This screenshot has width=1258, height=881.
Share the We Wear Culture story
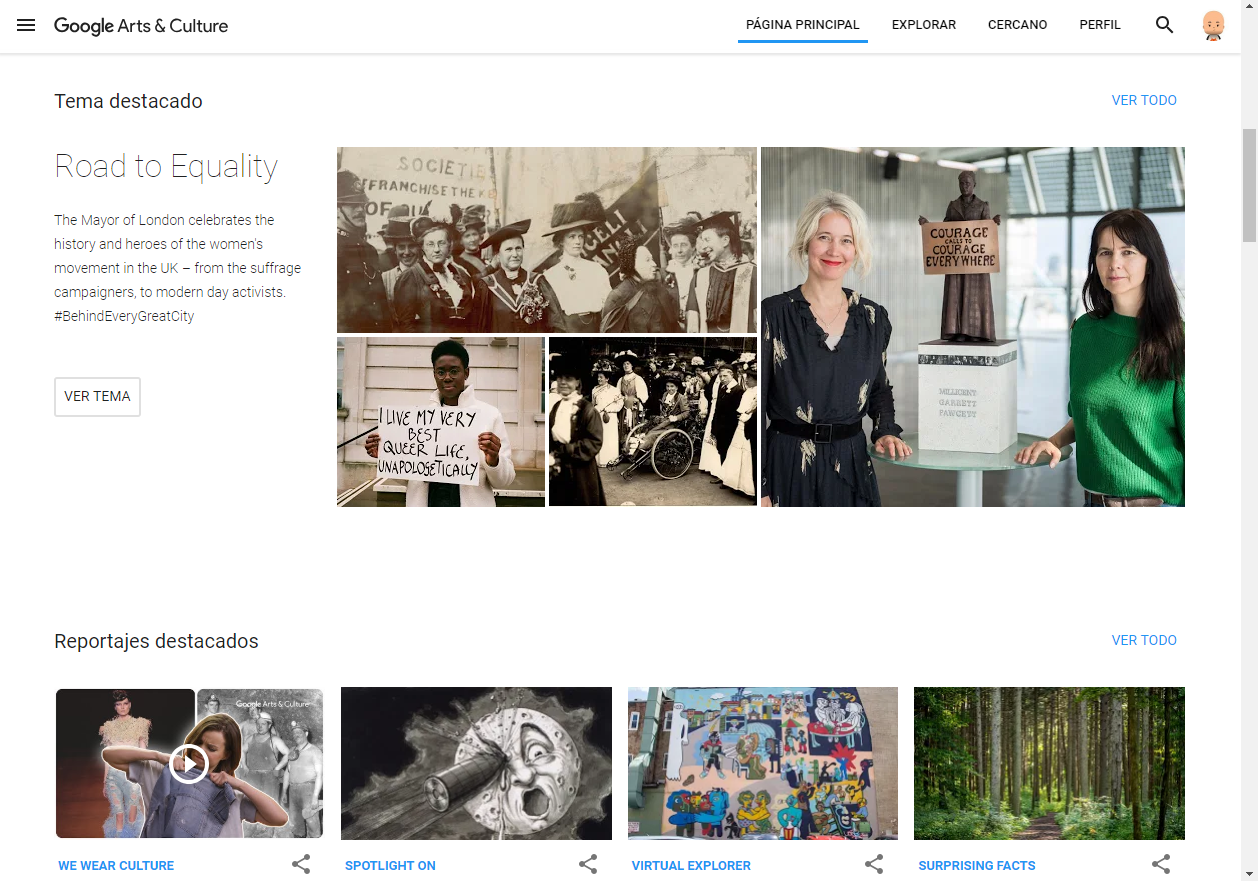[301, 864]
